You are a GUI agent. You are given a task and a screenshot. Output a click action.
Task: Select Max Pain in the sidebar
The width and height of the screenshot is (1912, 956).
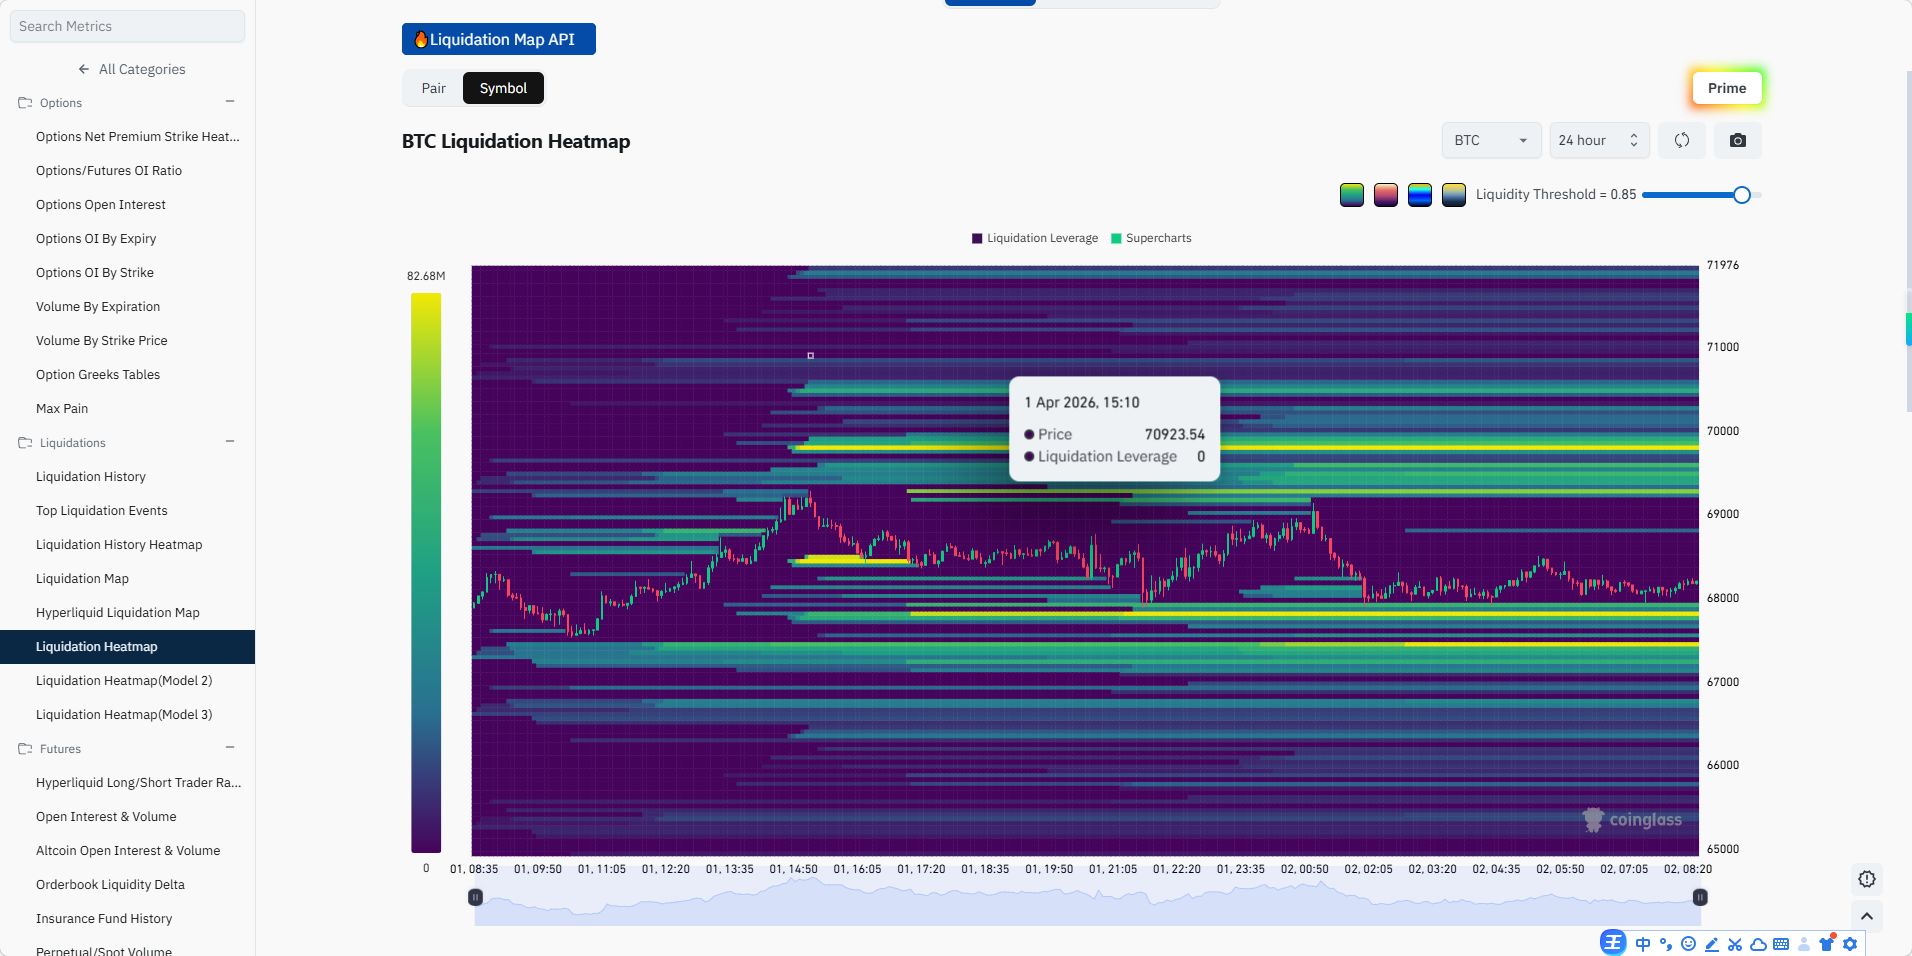[x=62, y=409]
